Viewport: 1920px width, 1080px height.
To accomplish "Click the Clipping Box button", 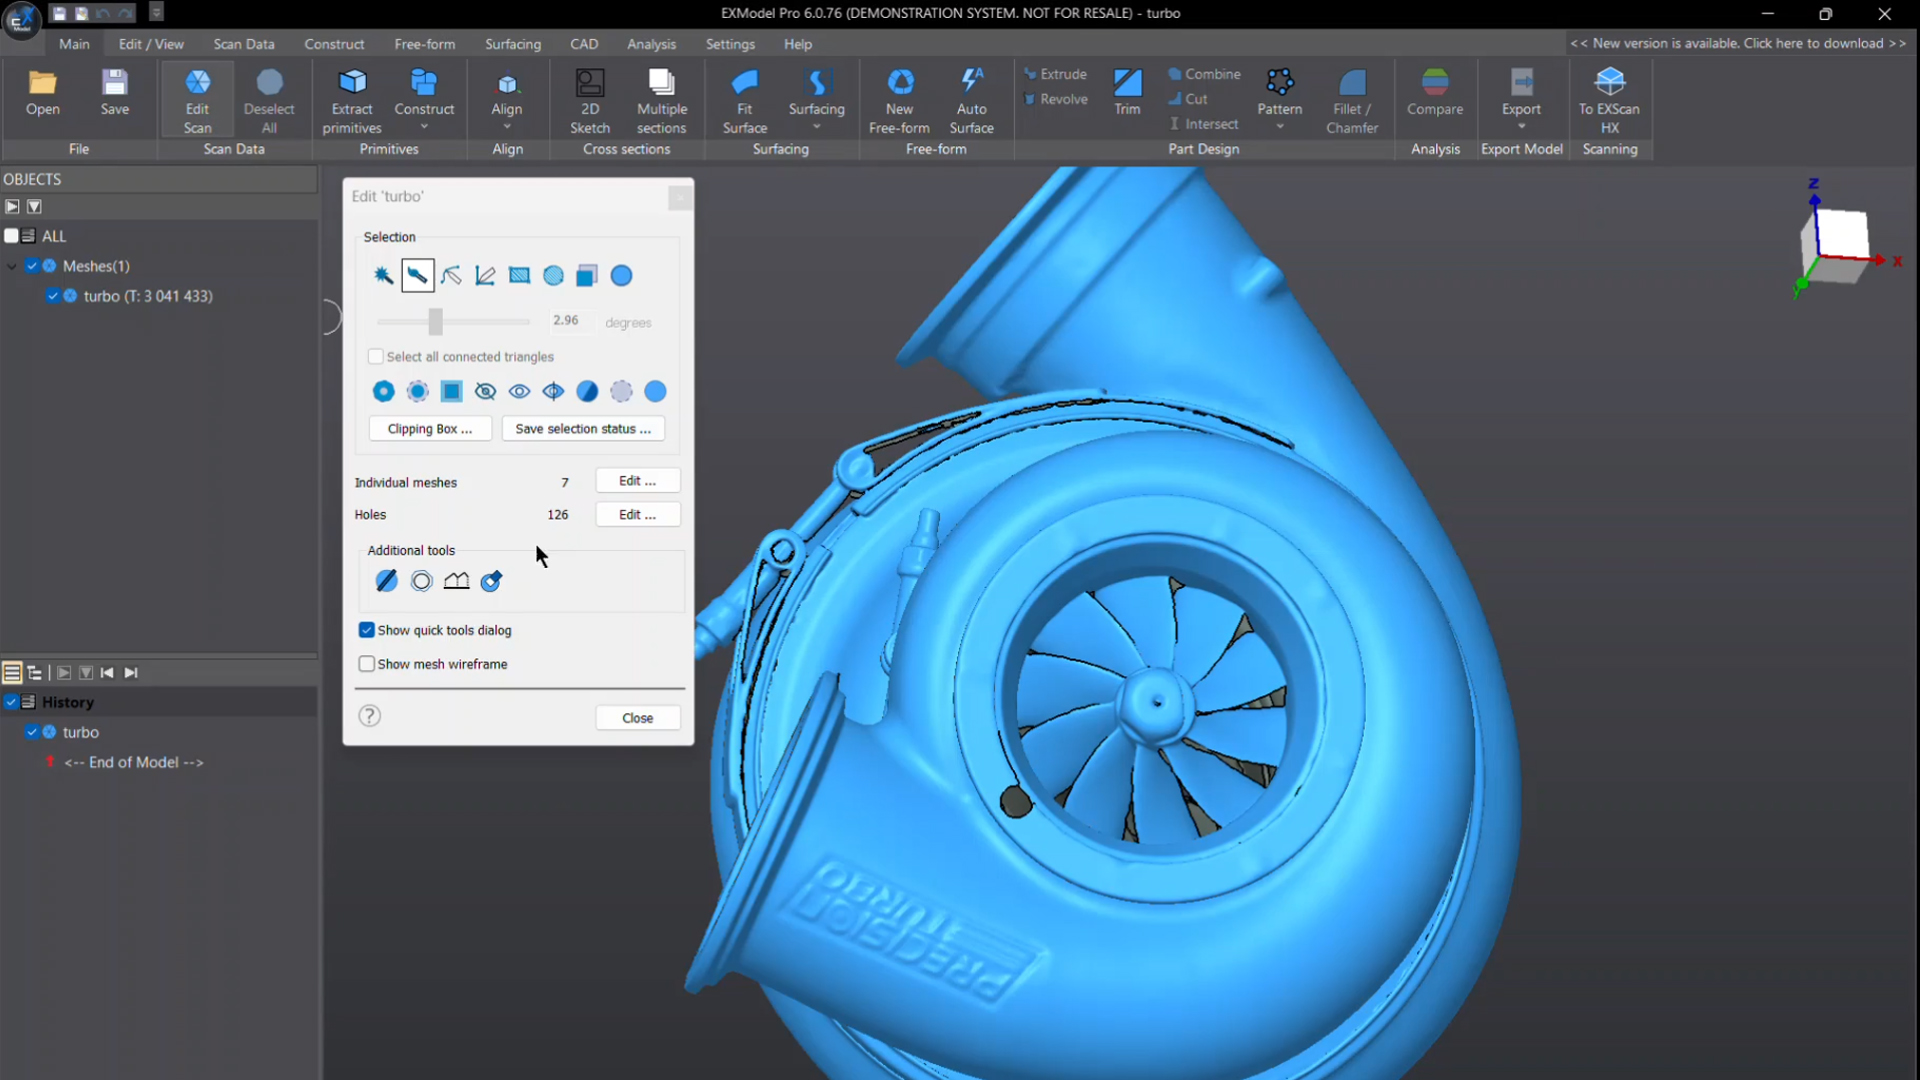I will click(x=430, y=429).
